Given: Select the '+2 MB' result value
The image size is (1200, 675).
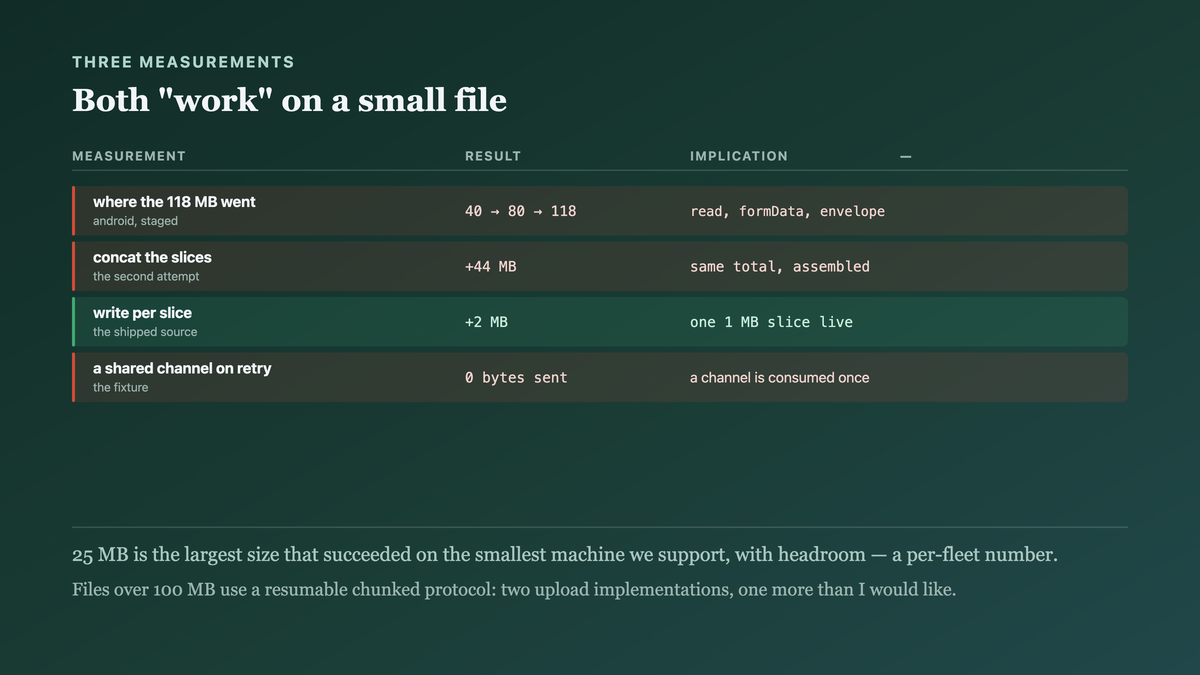Looking at the screenshot, I should pyautogui.click(x=486, y=322).
